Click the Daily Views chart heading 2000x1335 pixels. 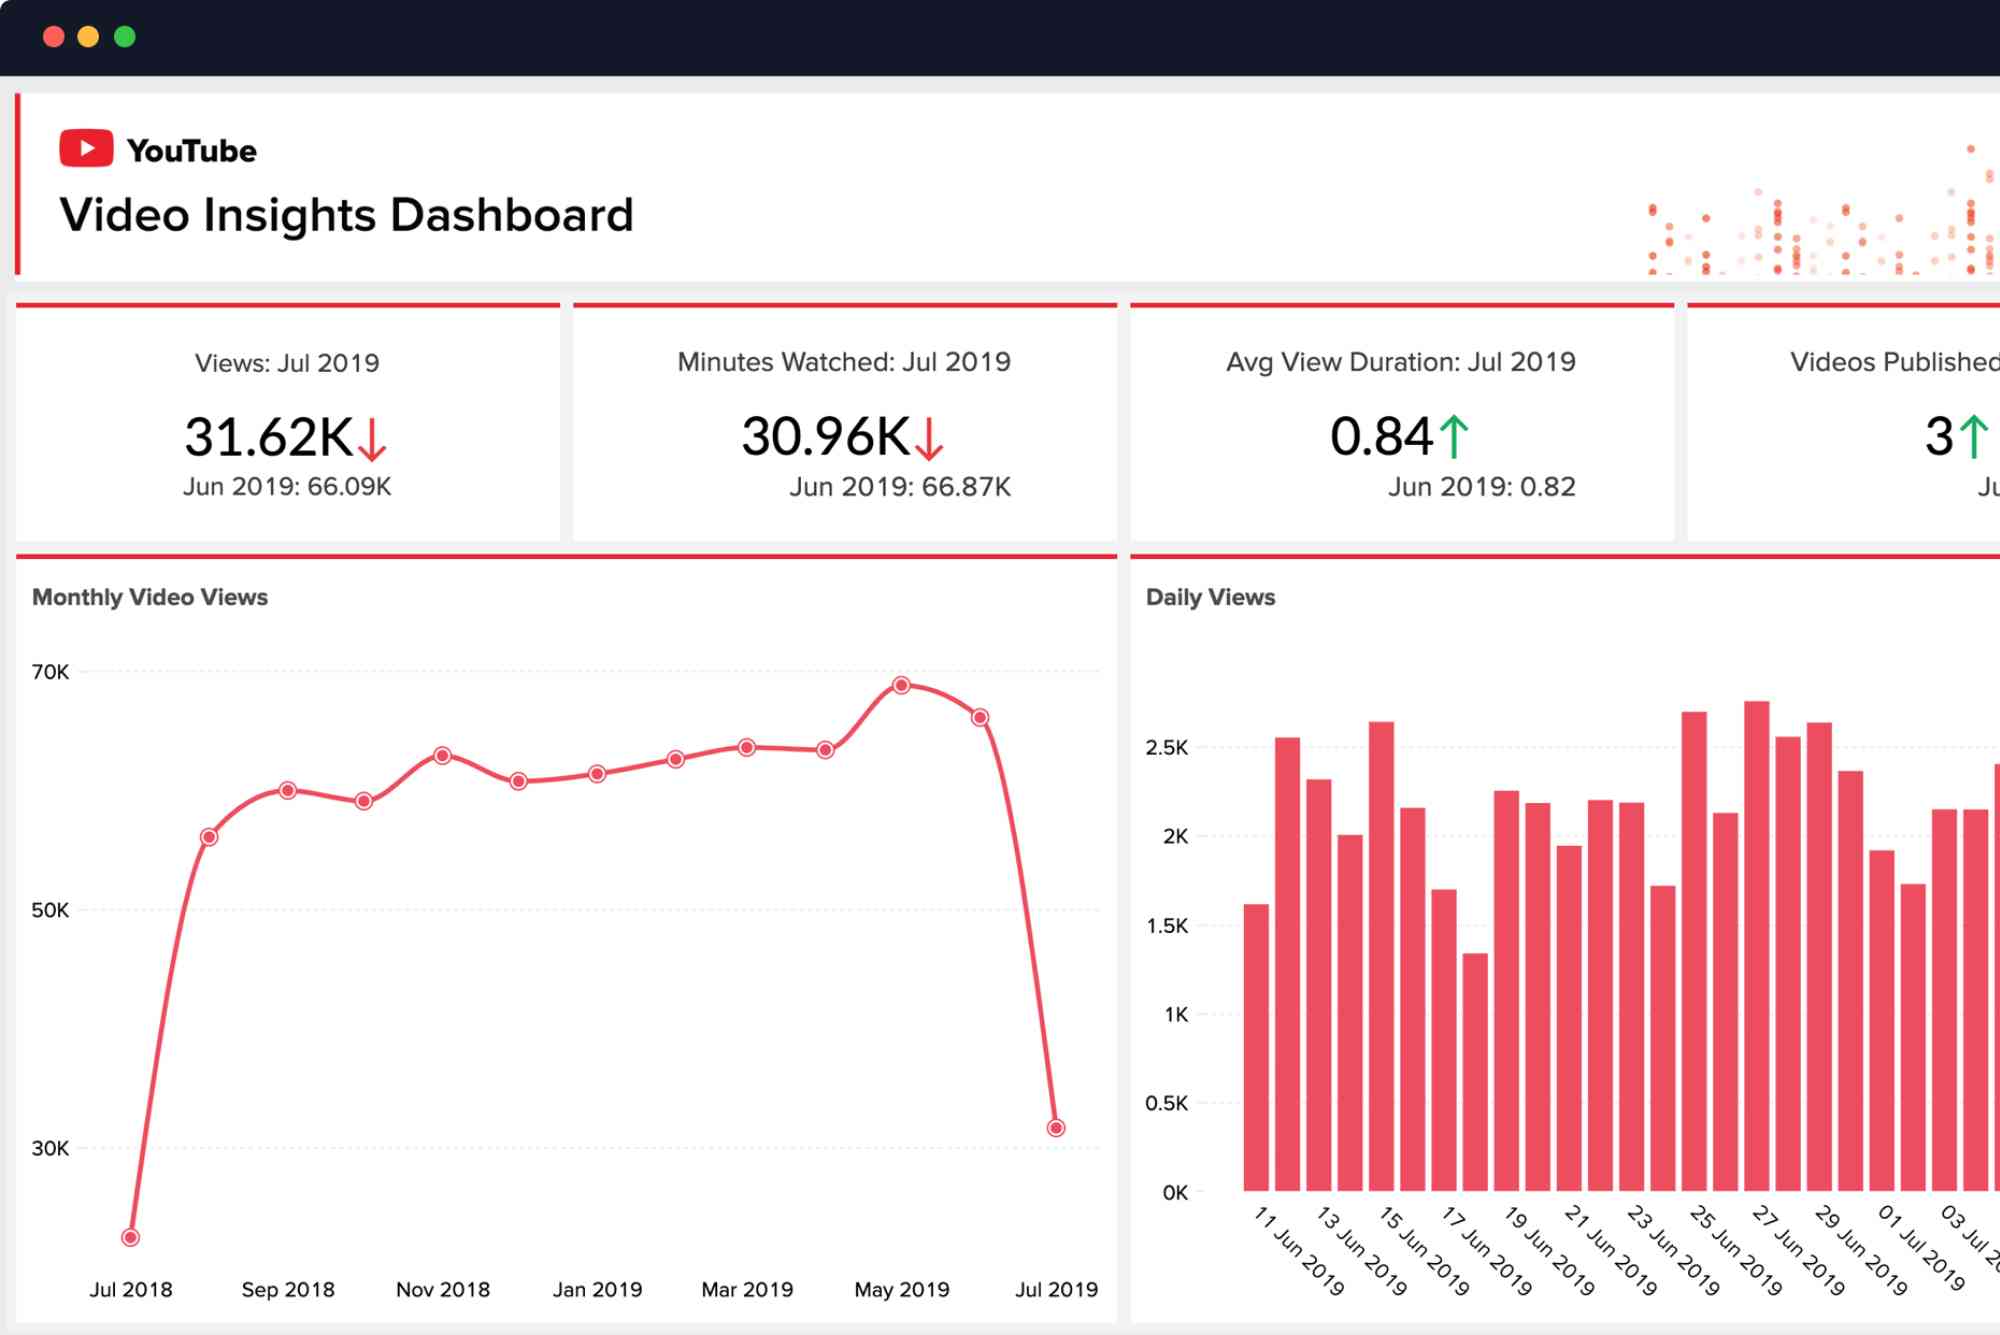1212,597
